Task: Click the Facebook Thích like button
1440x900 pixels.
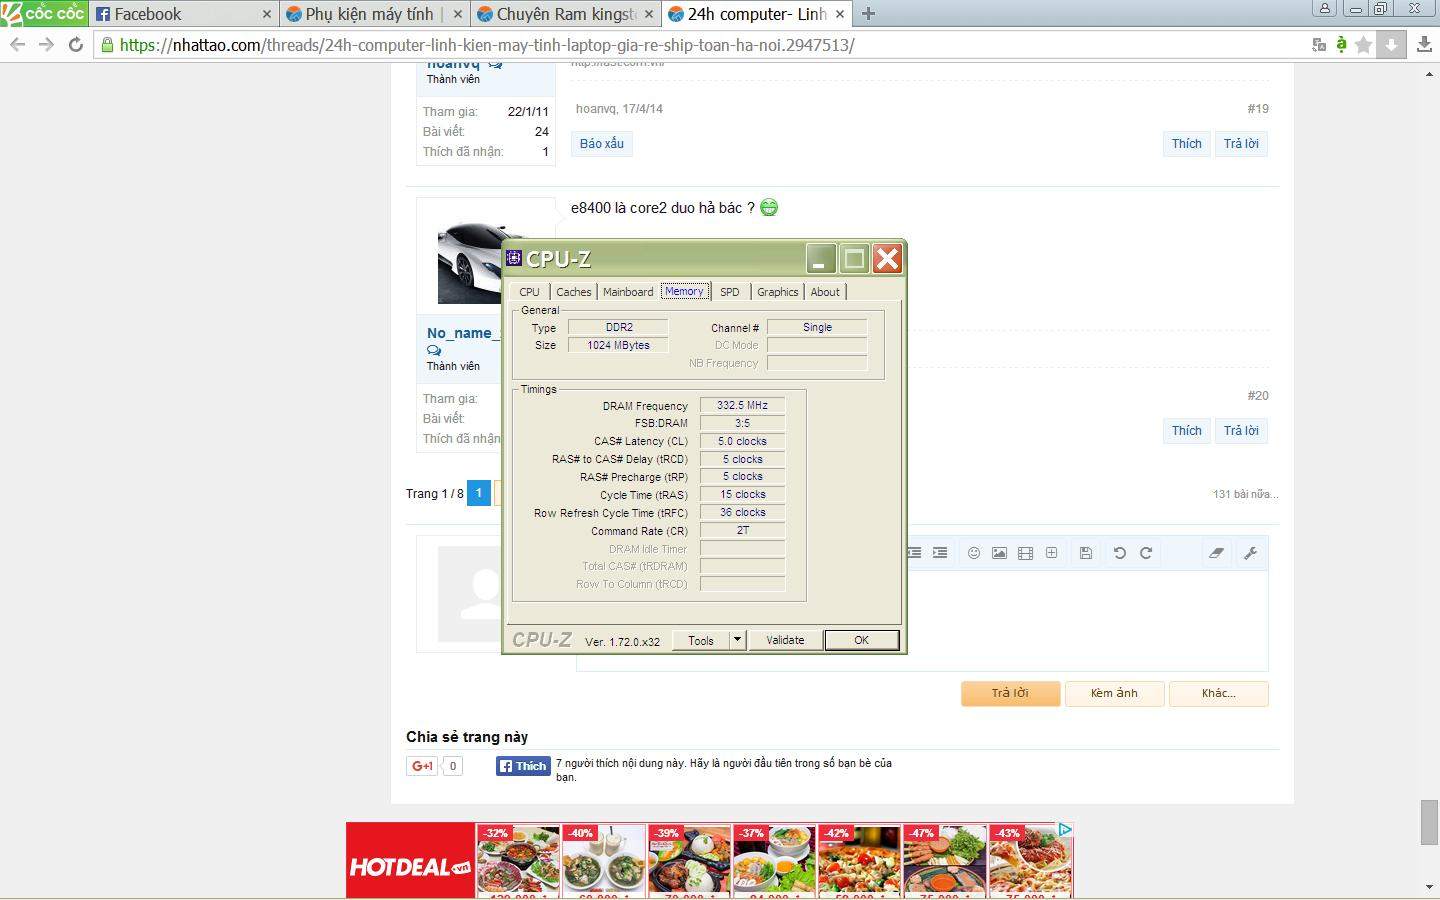Action: (523, 766)
